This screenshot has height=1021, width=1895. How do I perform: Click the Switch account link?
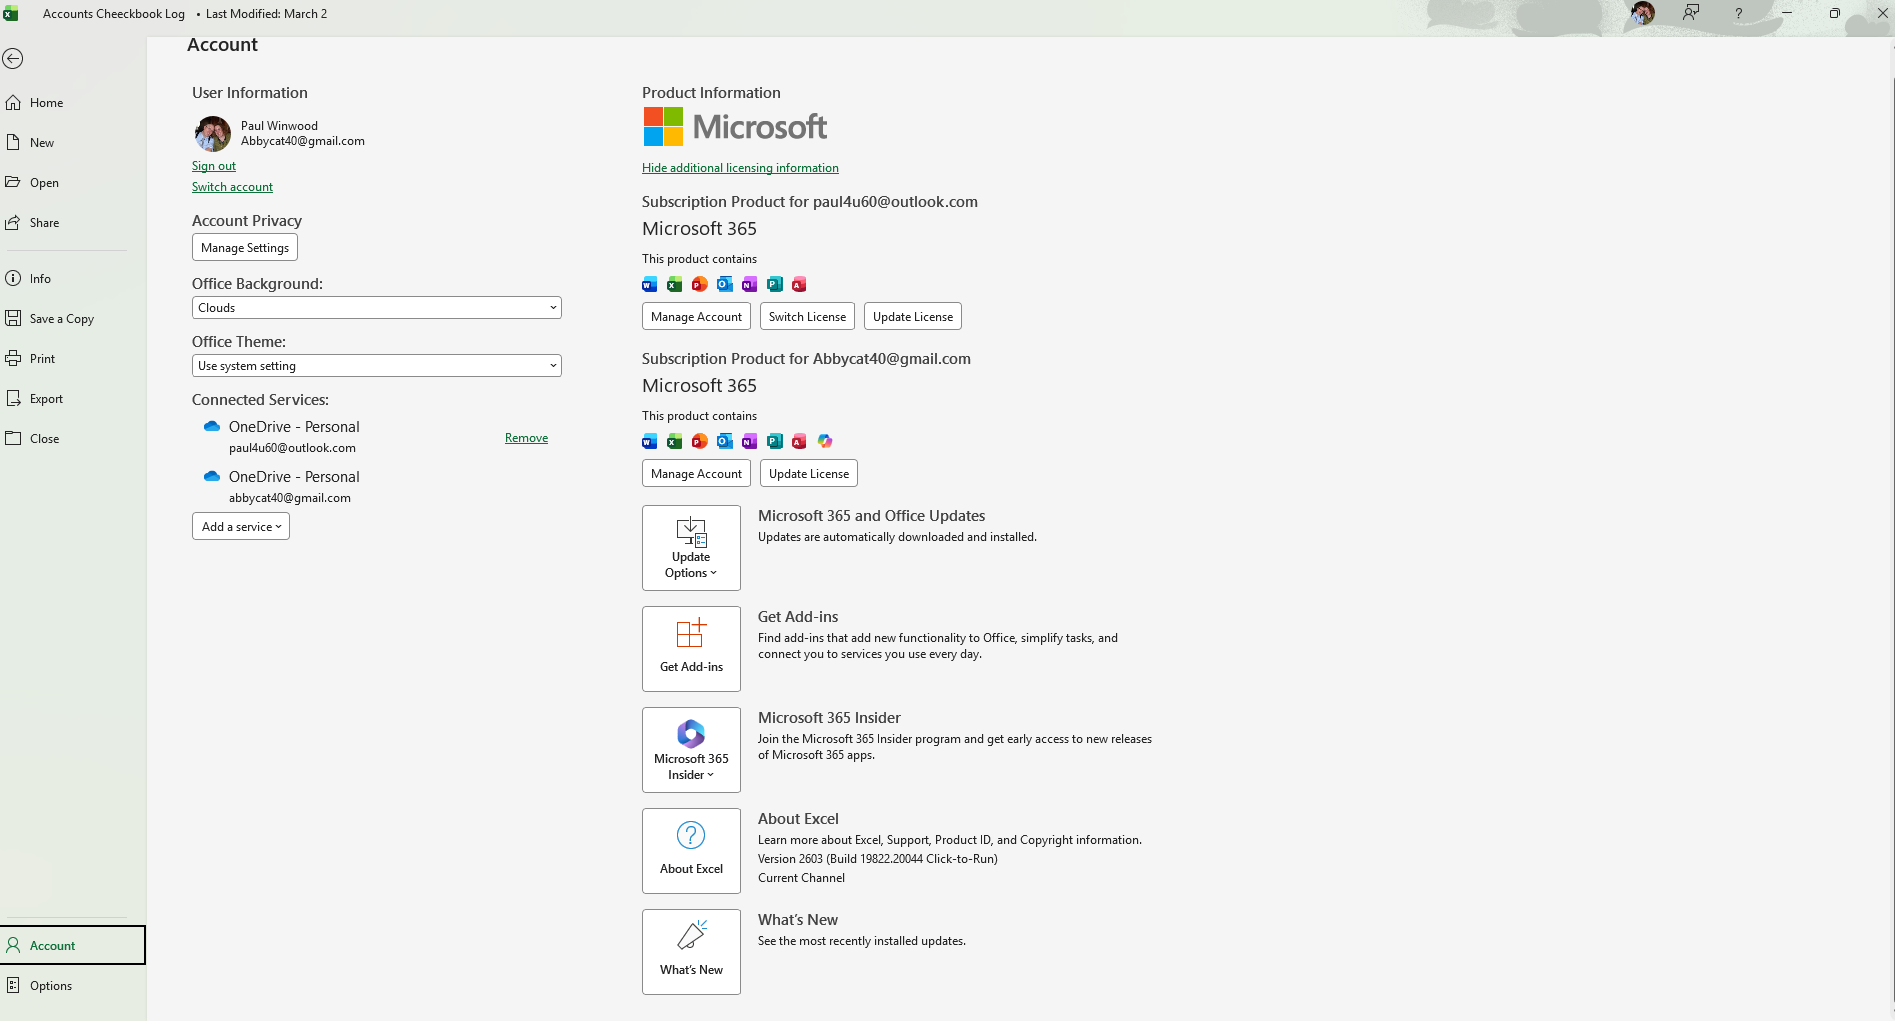click(x=232, y=187)
